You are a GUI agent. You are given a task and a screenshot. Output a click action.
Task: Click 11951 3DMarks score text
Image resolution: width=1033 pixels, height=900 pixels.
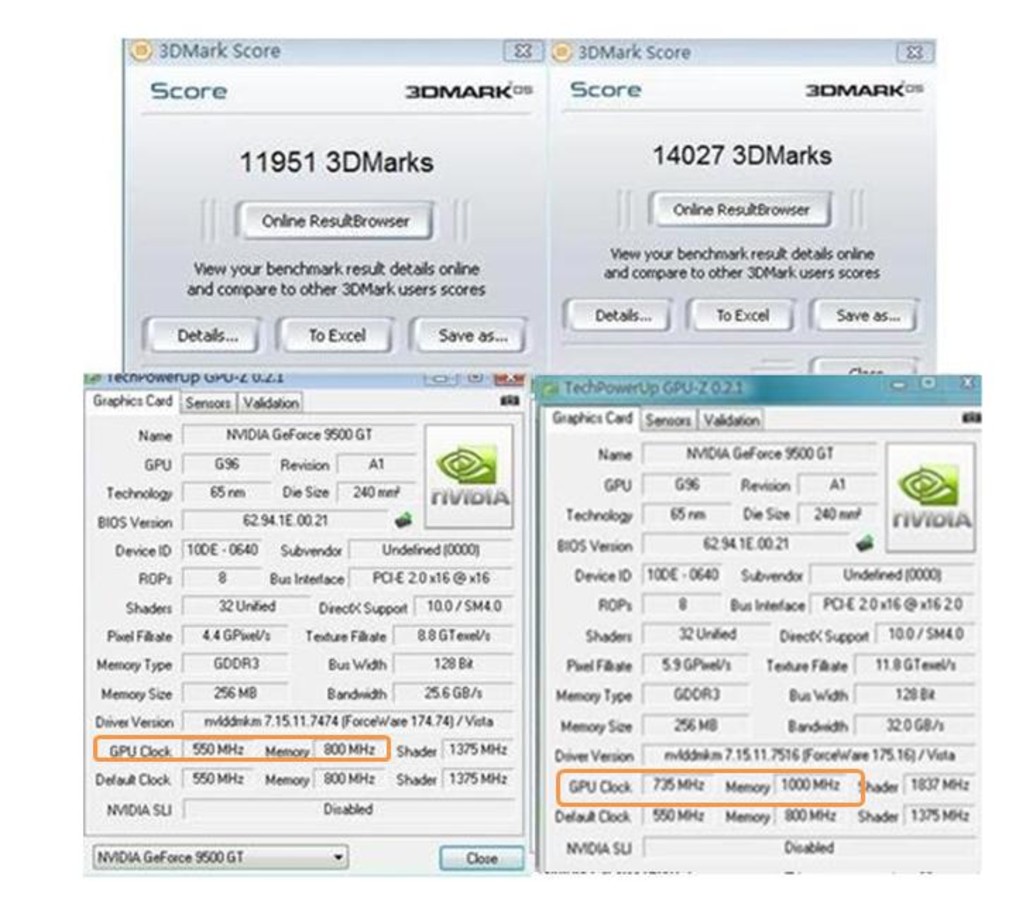point(336,162)
